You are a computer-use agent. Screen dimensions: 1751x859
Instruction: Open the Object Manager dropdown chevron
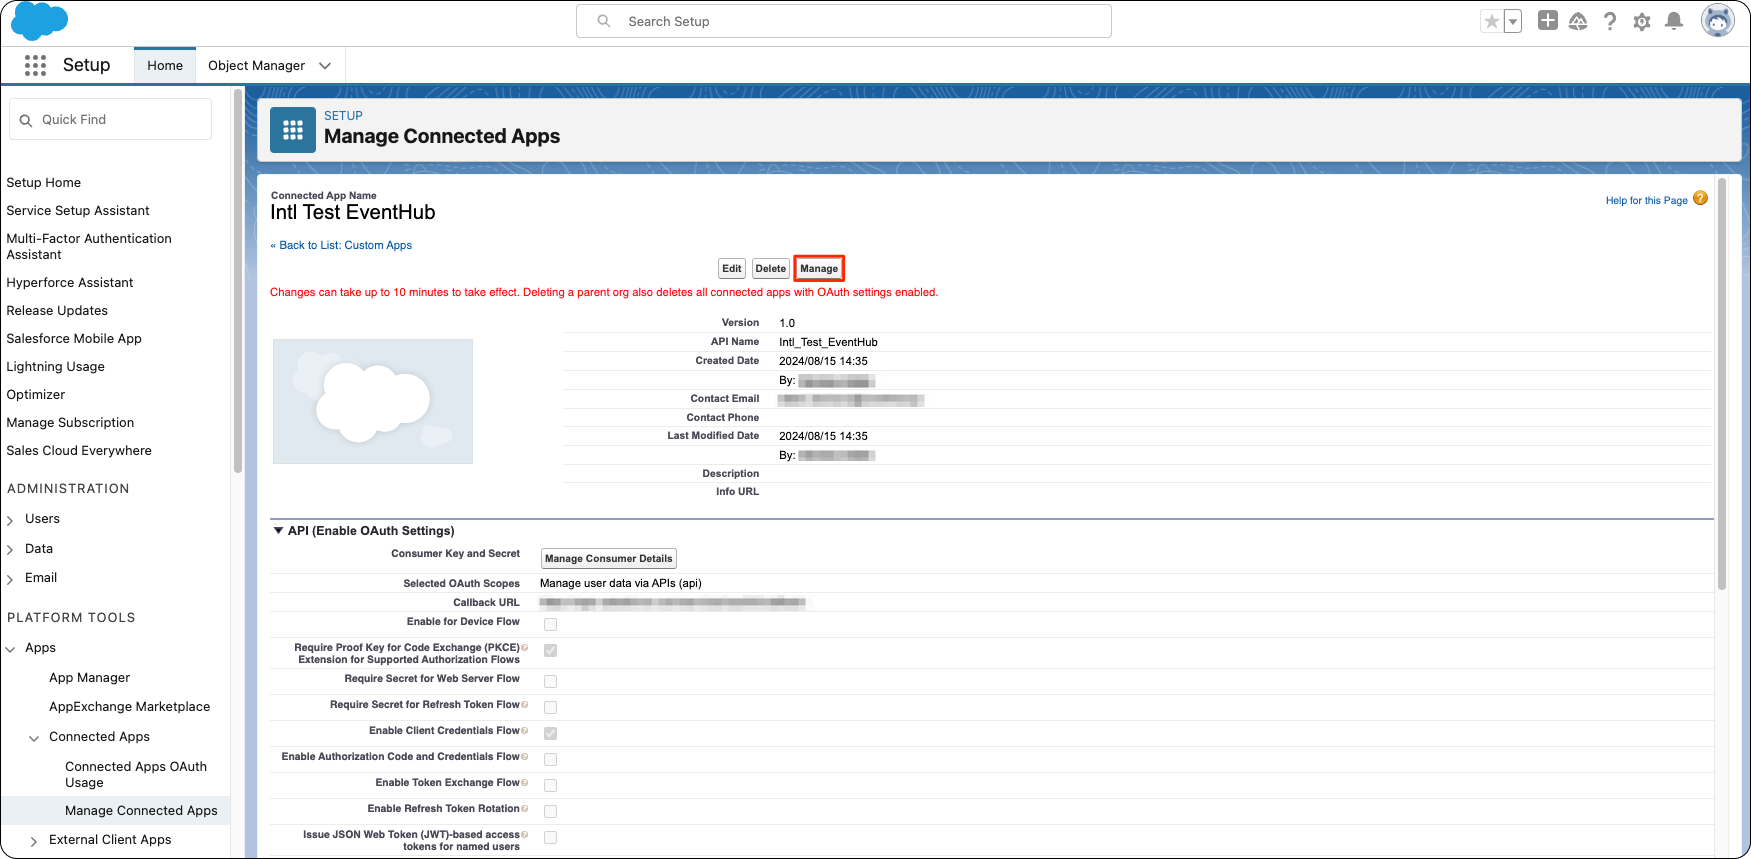325,66
